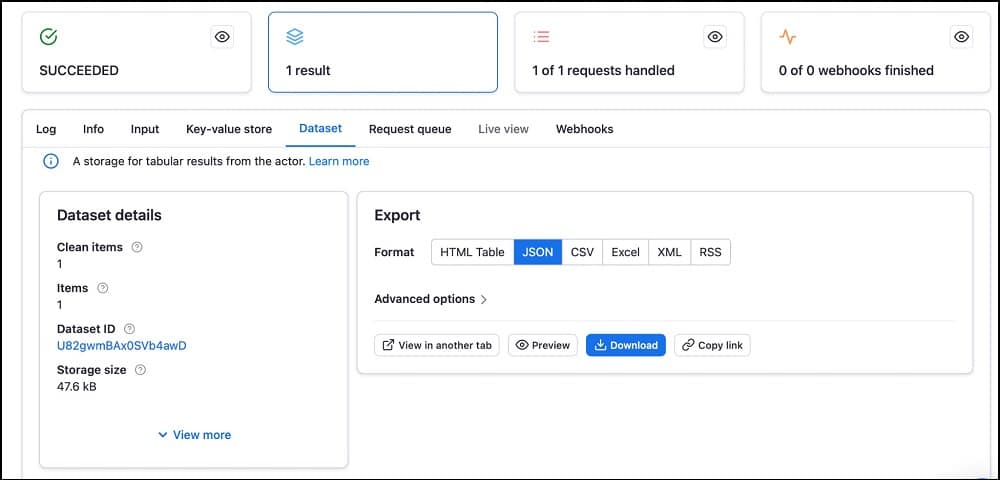Open the help icon next to Items

click(102, 288)
